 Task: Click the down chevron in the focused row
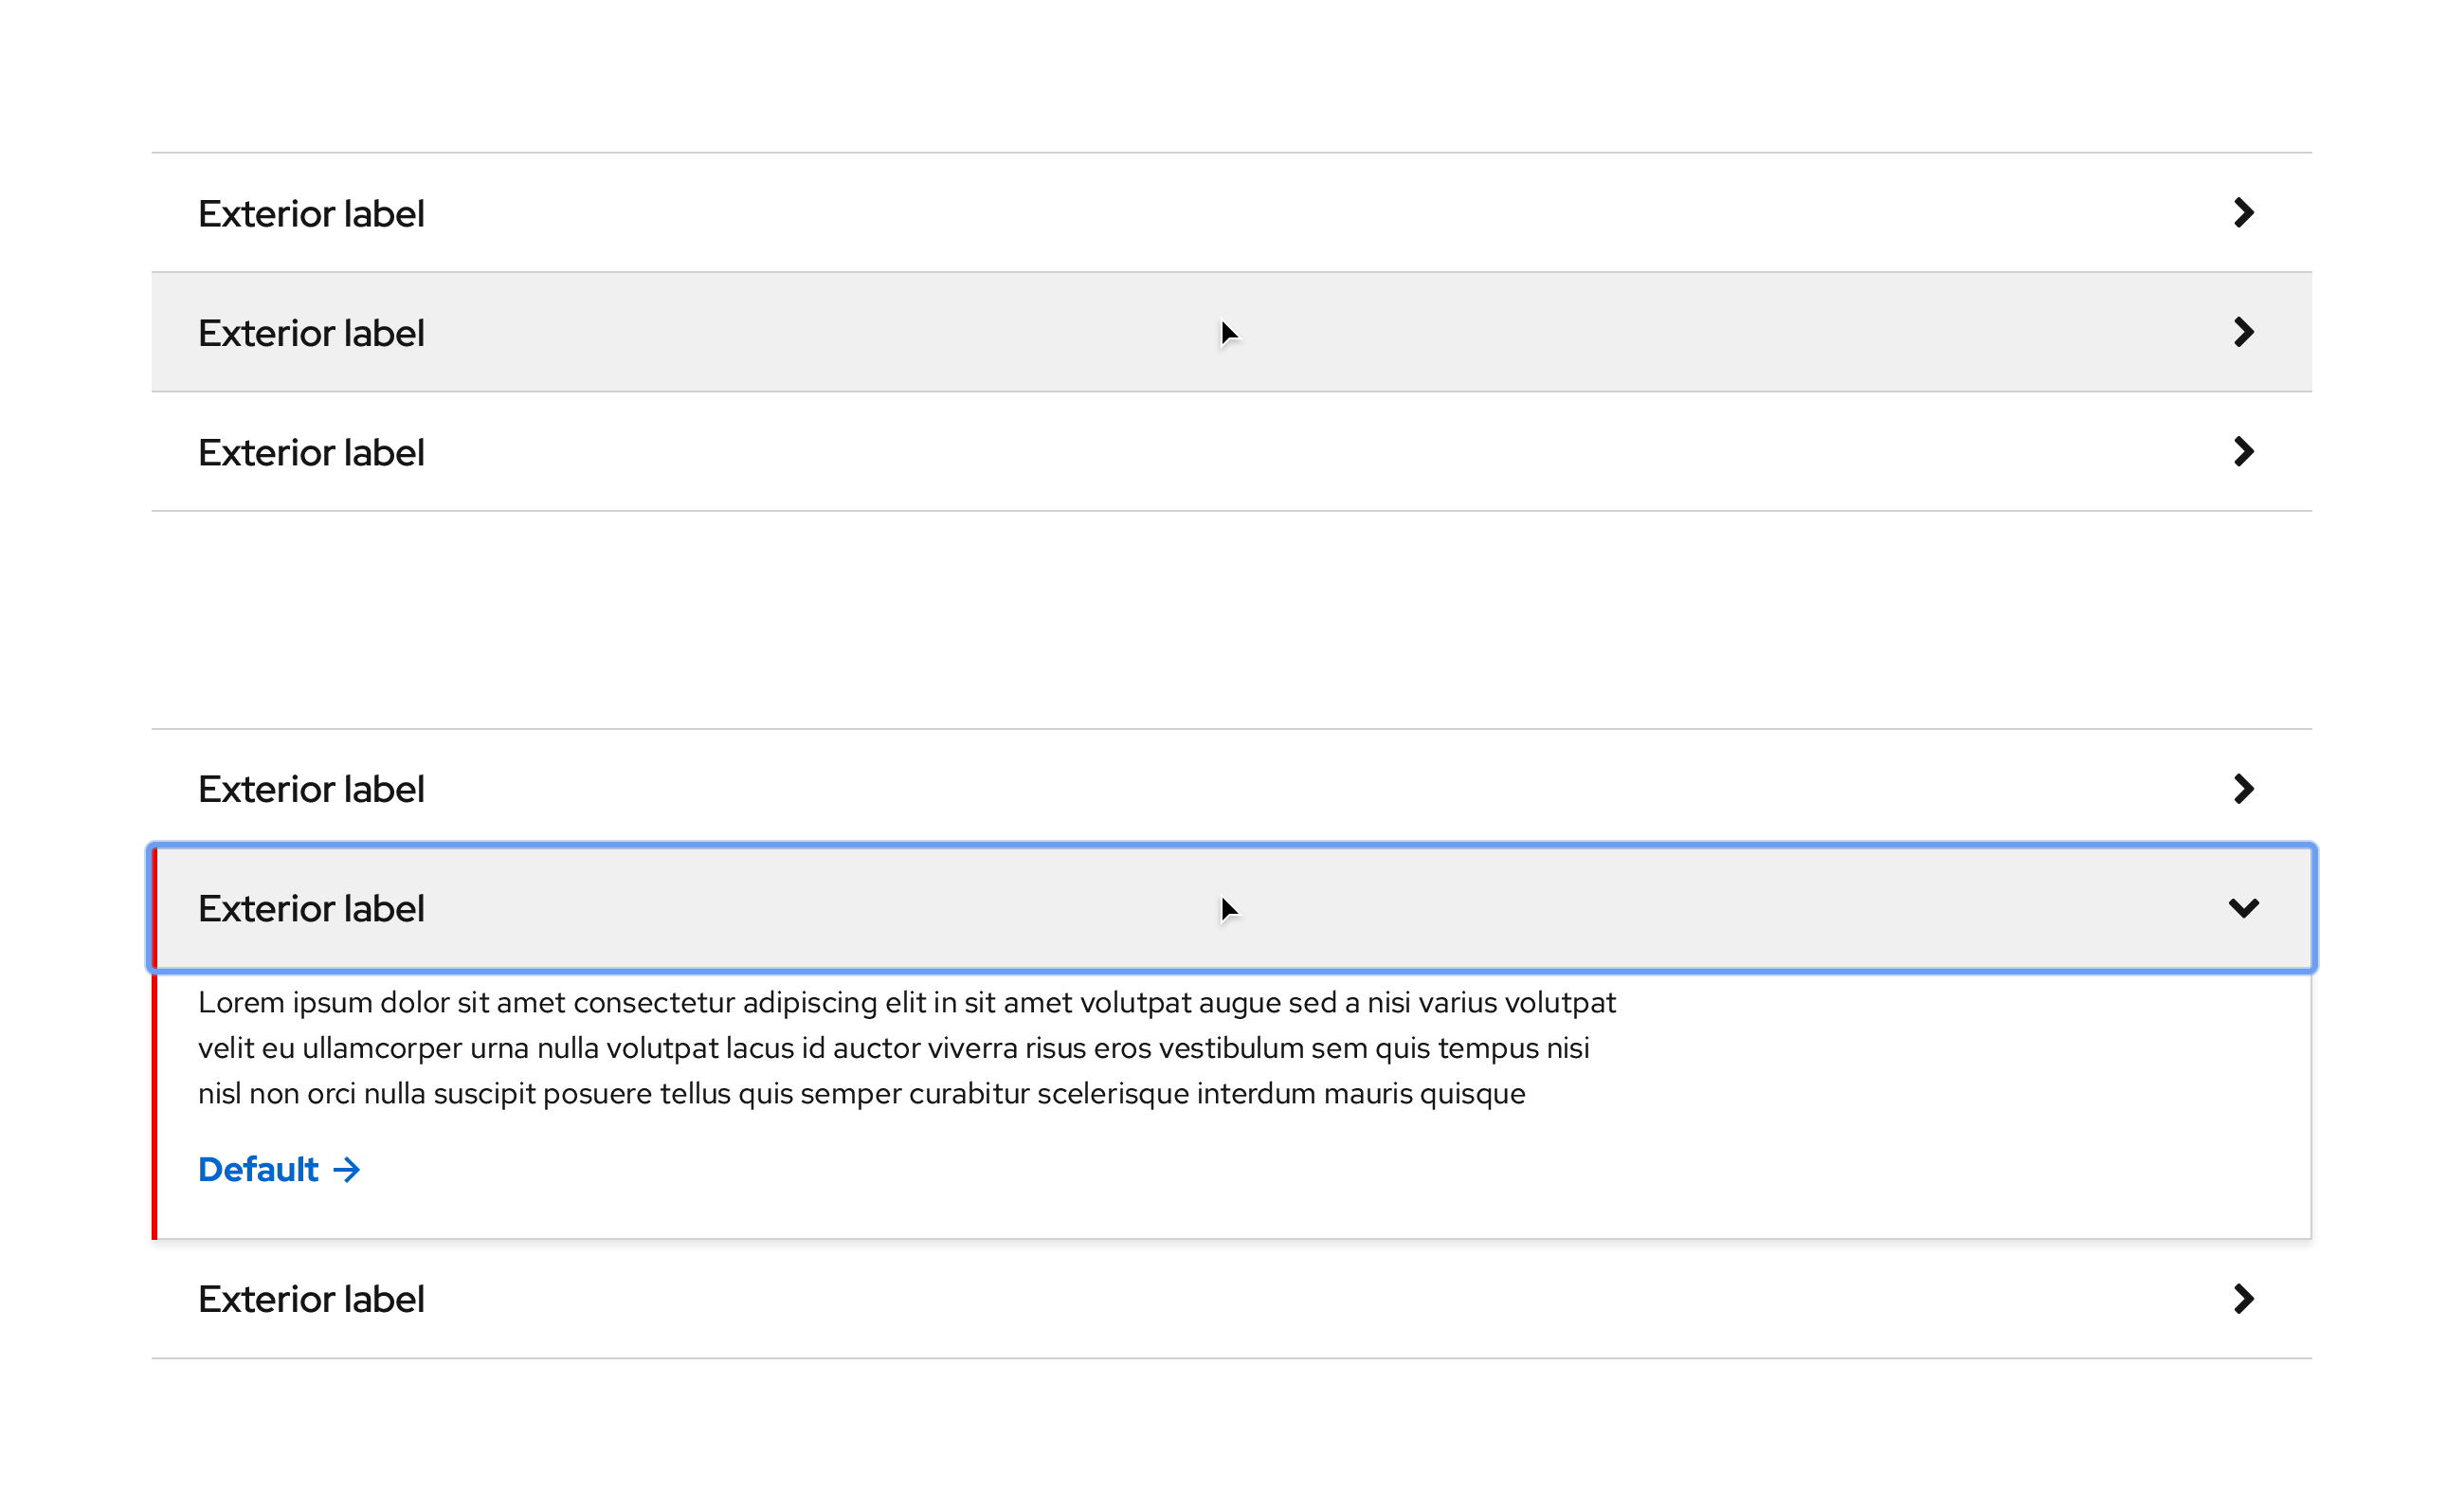(x=2243, y=908)
